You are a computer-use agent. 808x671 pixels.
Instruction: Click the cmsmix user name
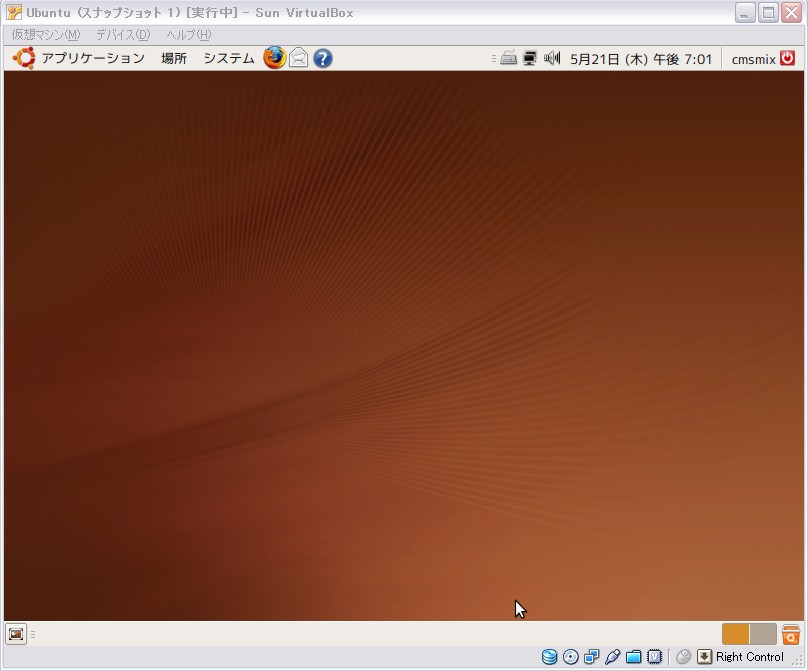click(x=753, y=60)
